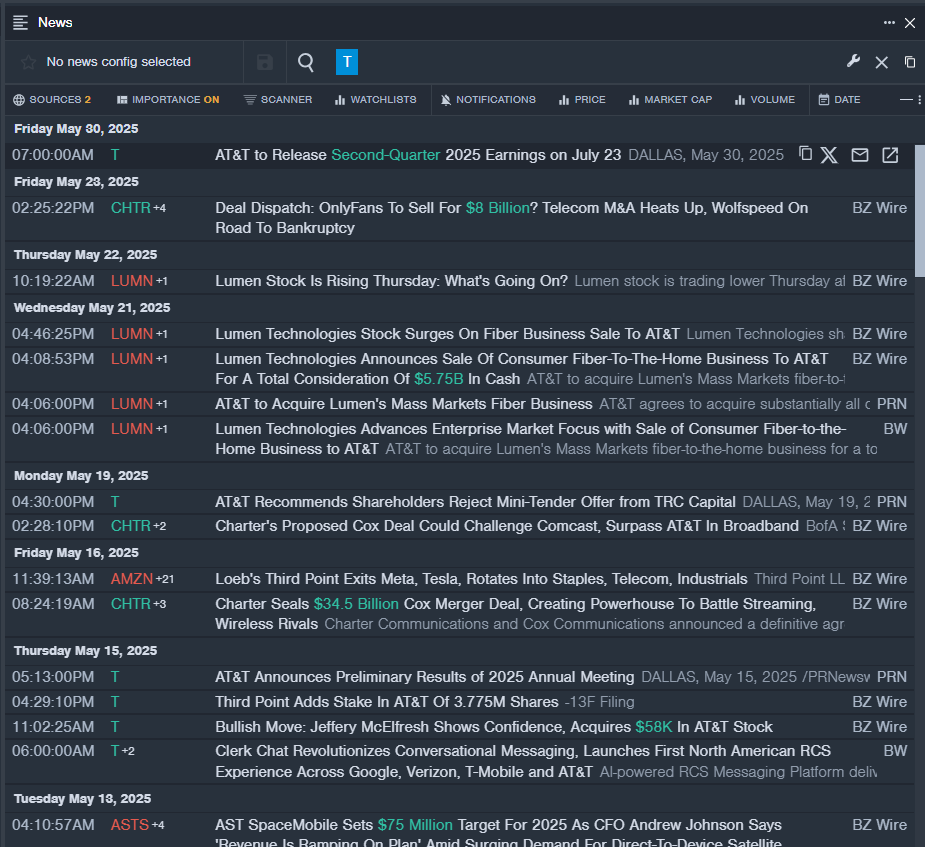925x847 pixels.
Task: Email the AT&T earnings story
Action: (860, 155)
